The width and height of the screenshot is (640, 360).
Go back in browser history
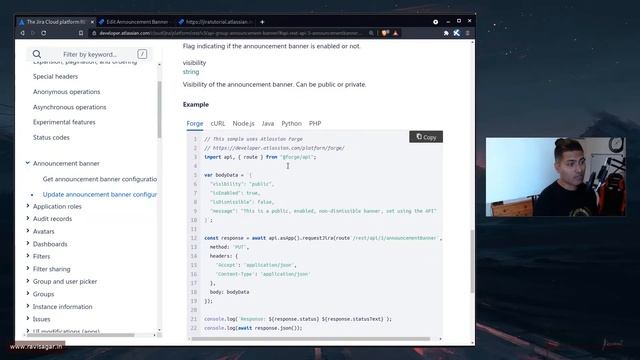tap(22, 33)
